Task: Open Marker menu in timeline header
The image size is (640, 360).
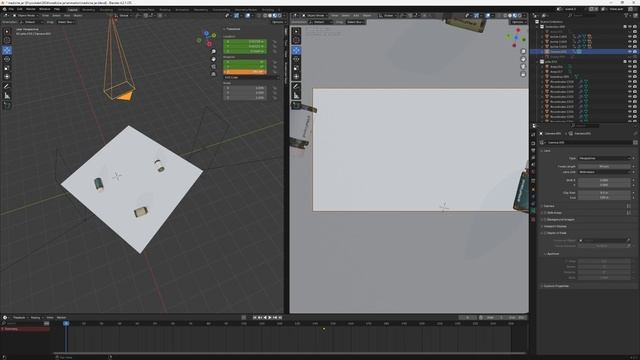Action: click(x=62, y=318)
